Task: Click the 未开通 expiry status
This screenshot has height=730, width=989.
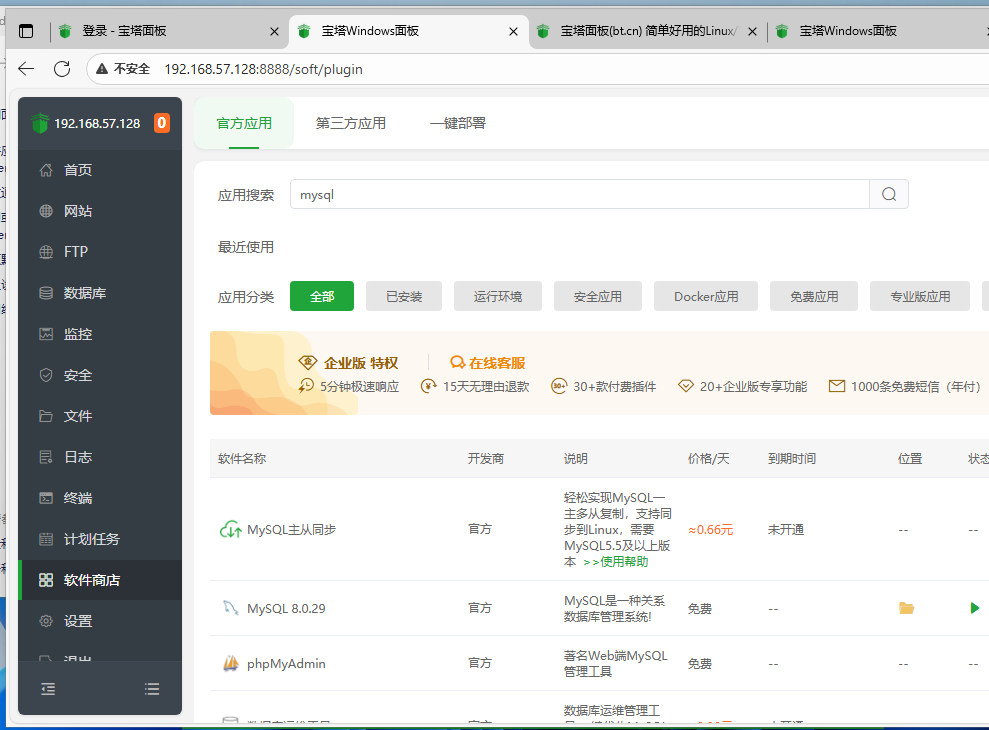Action: 786,529
